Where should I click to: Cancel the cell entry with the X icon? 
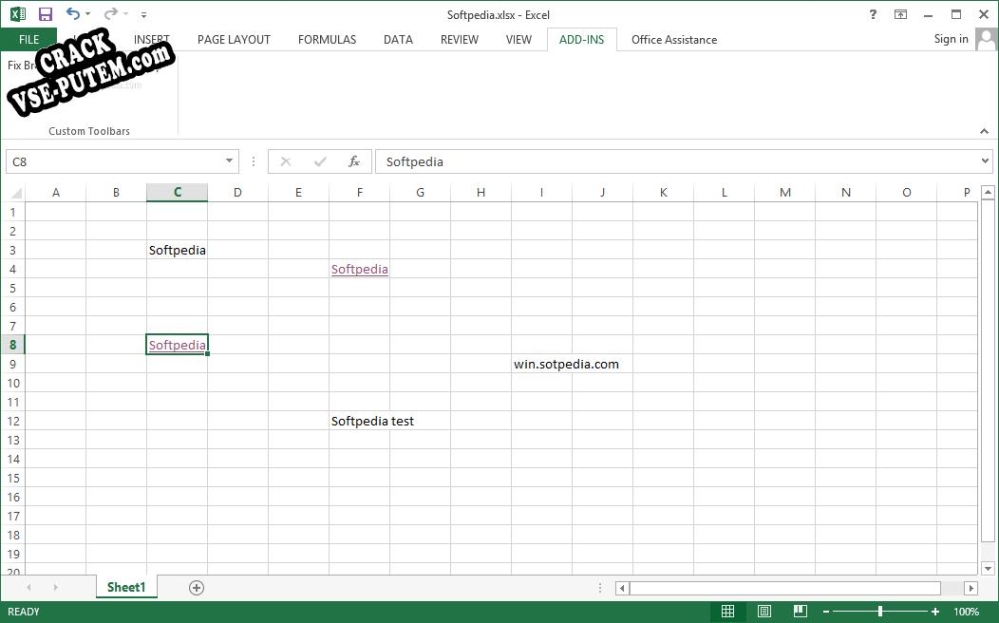tap(286, 161)
